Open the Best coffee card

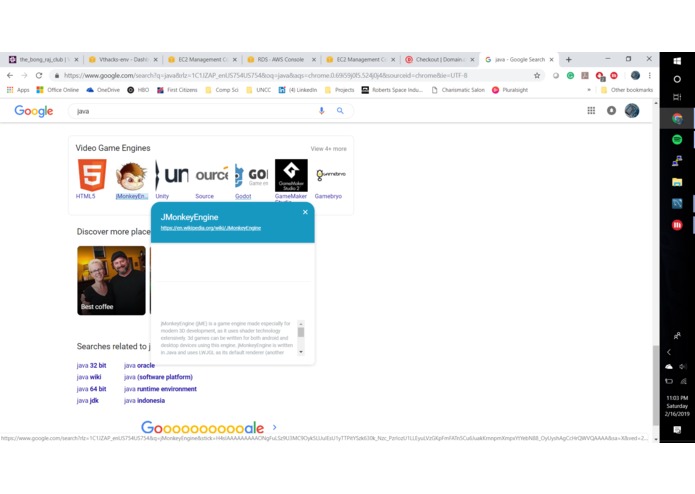coord(111,280)
